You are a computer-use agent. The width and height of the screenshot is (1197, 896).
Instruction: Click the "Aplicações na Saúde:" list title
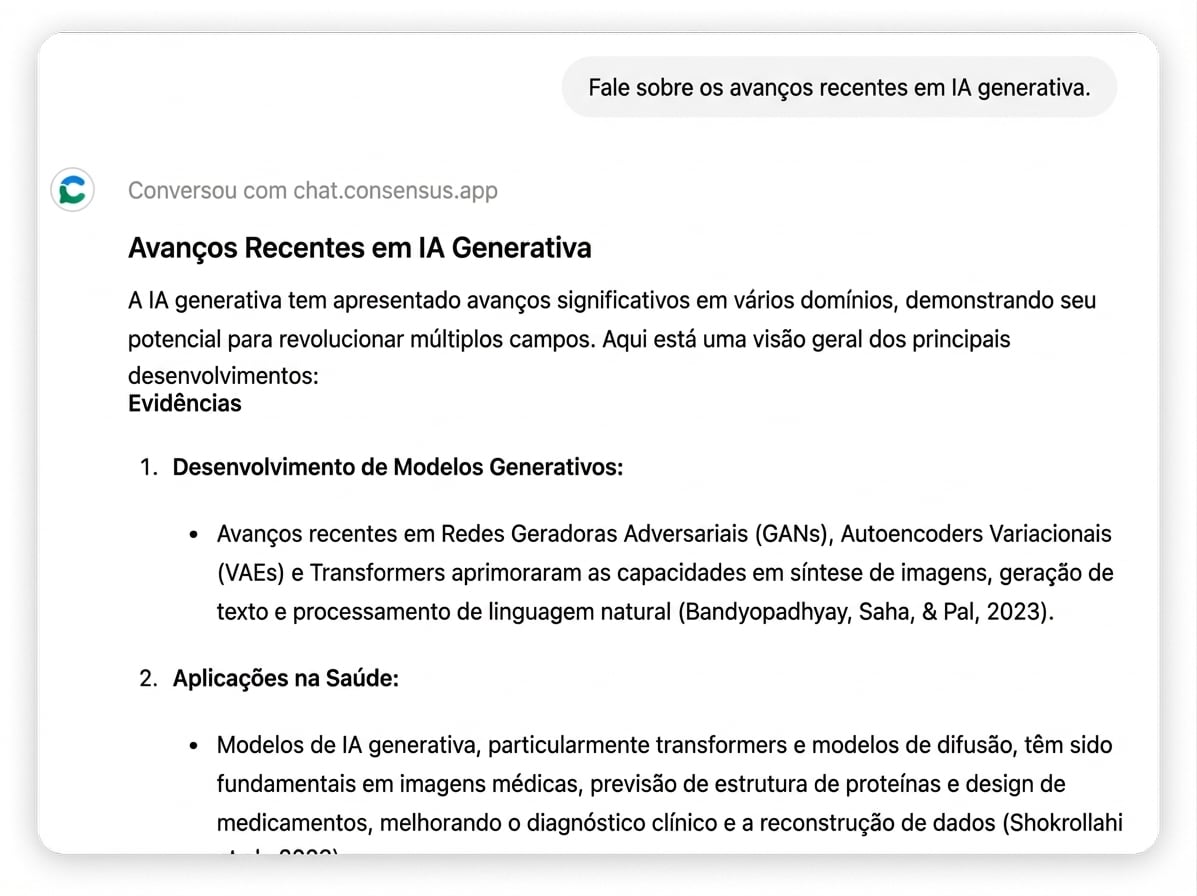(x=286, y=678)
